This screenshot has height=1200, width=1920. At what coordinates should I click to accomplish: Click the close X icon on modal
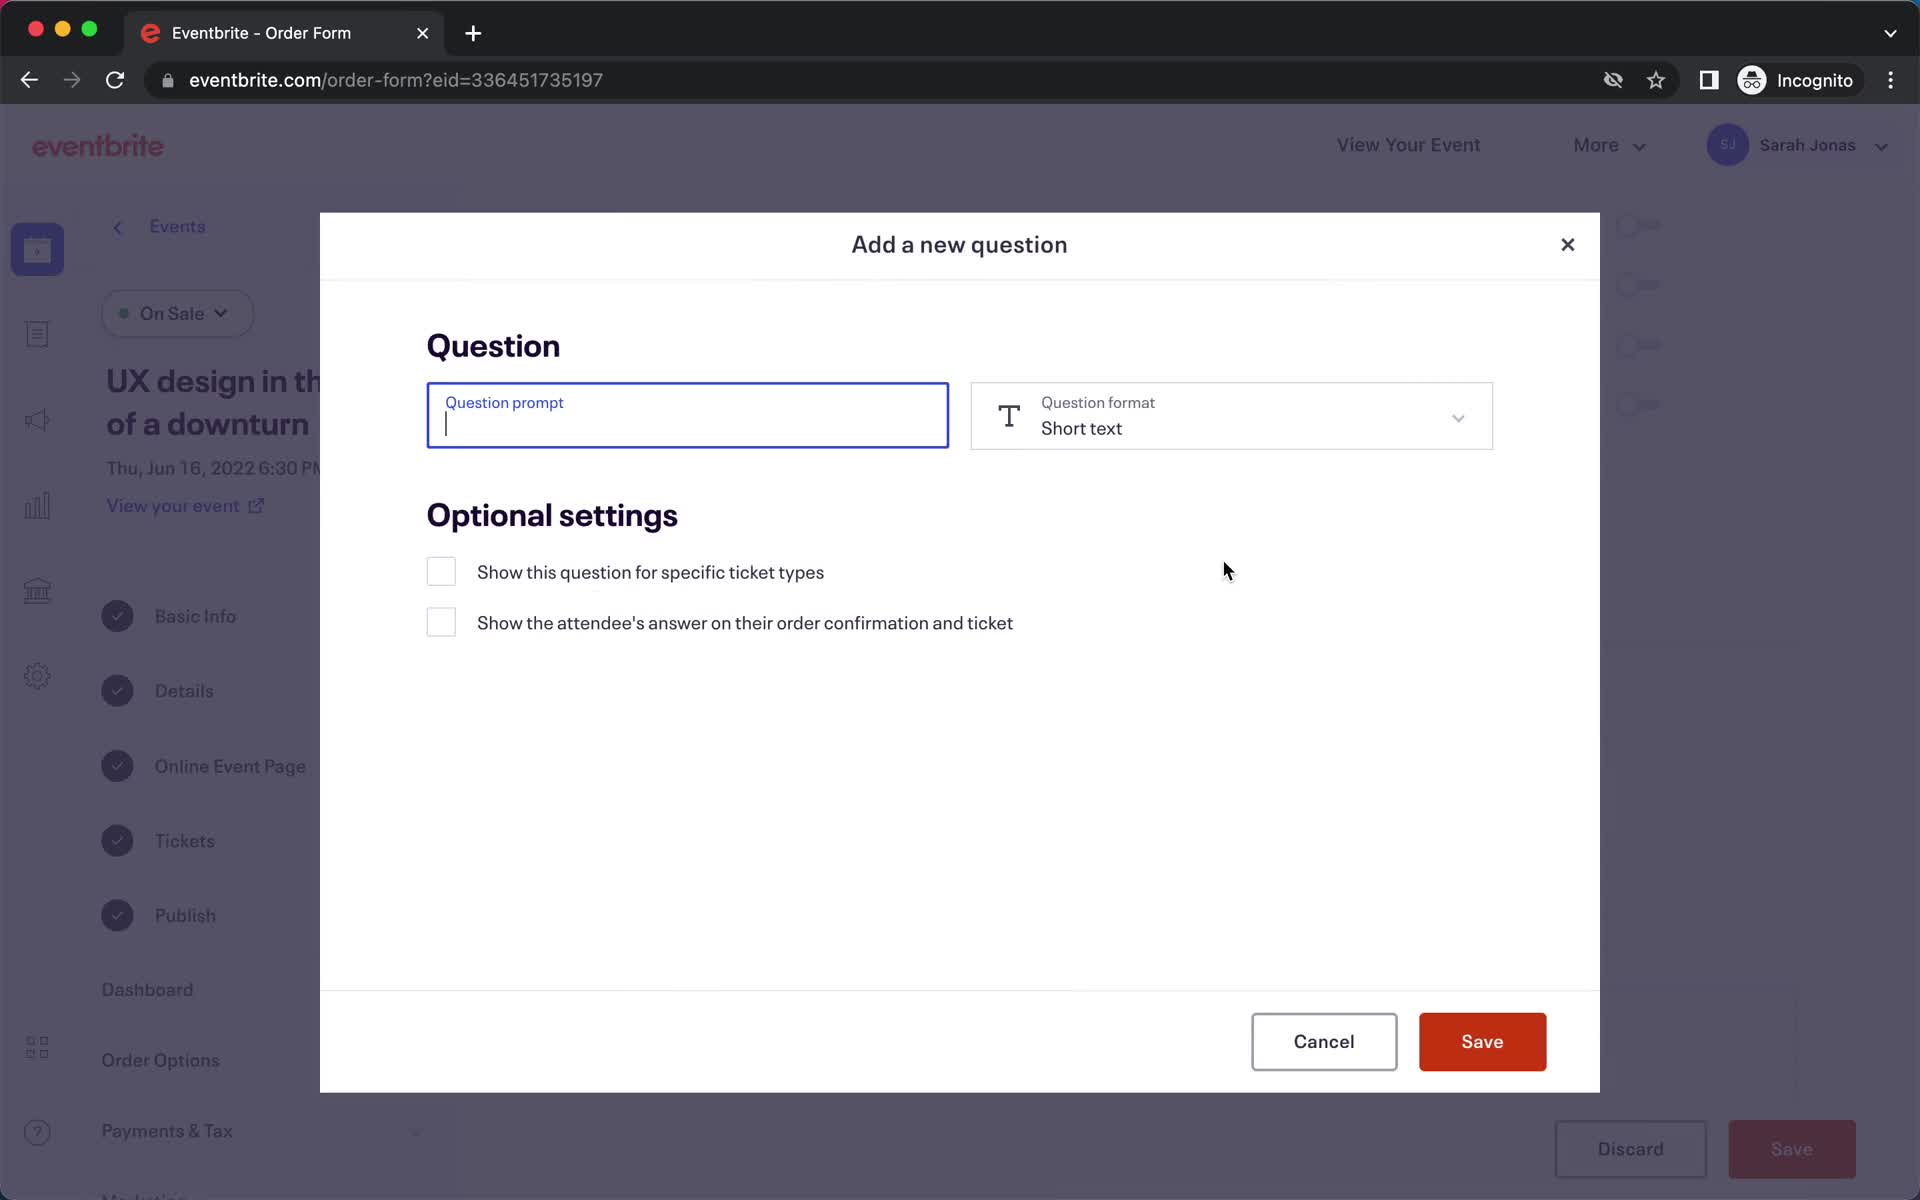point(1568,245)
